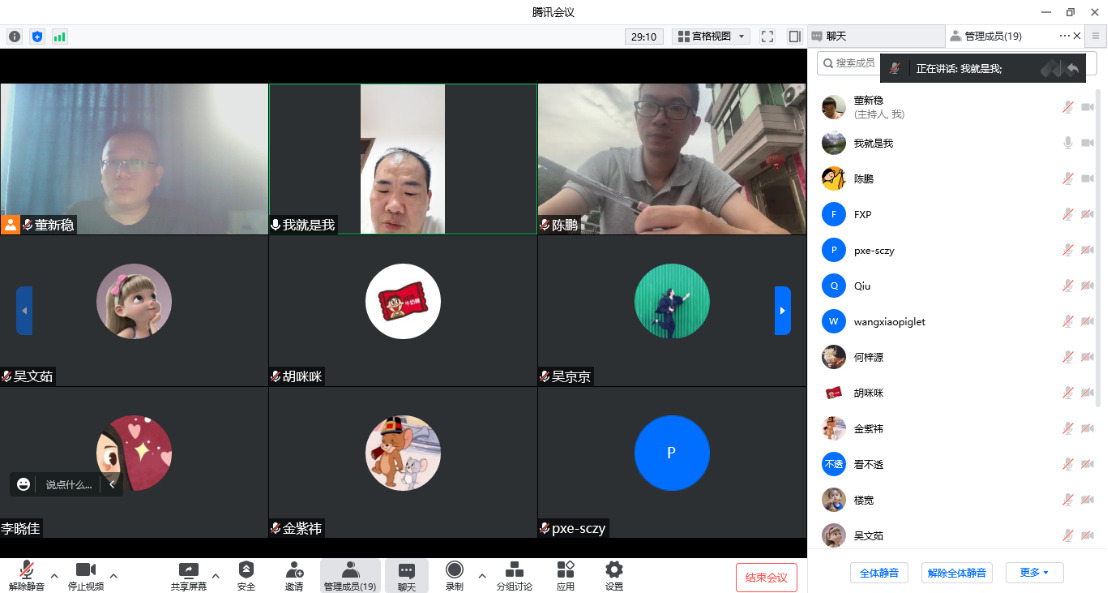The height and width of the screenshot is (593, 1108).
Task: Click the 解除静音 microphone icon
Action: click(x=26, y=570)
